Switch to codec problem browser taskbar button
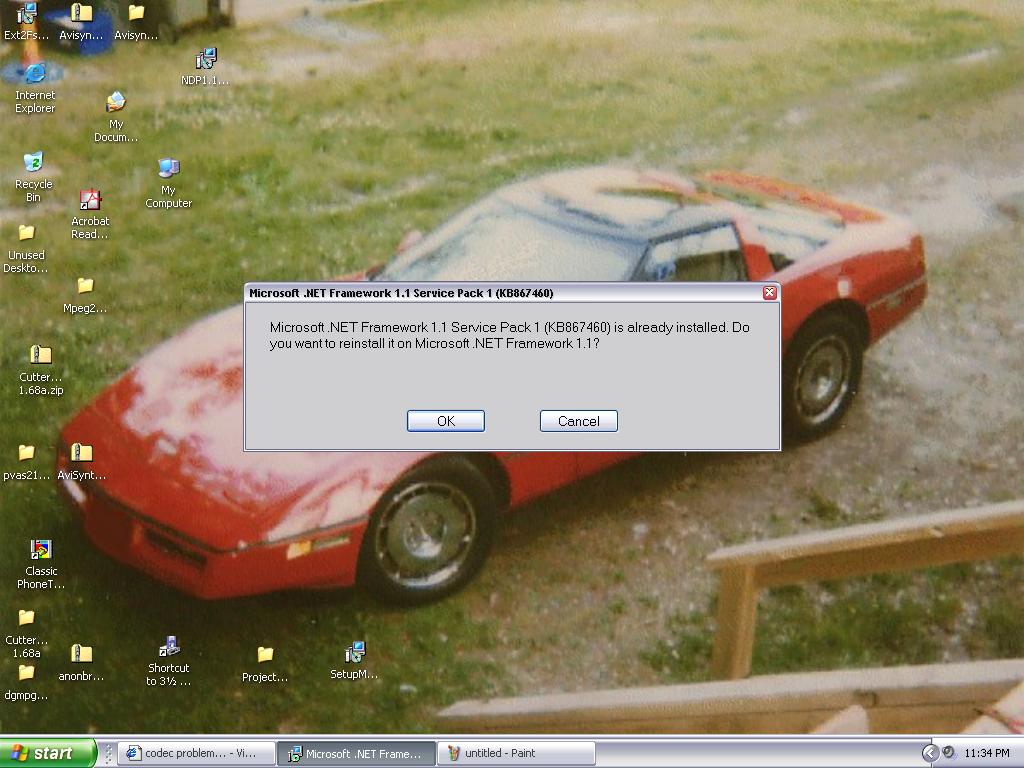1024x768 pixels. click(198, 753)
